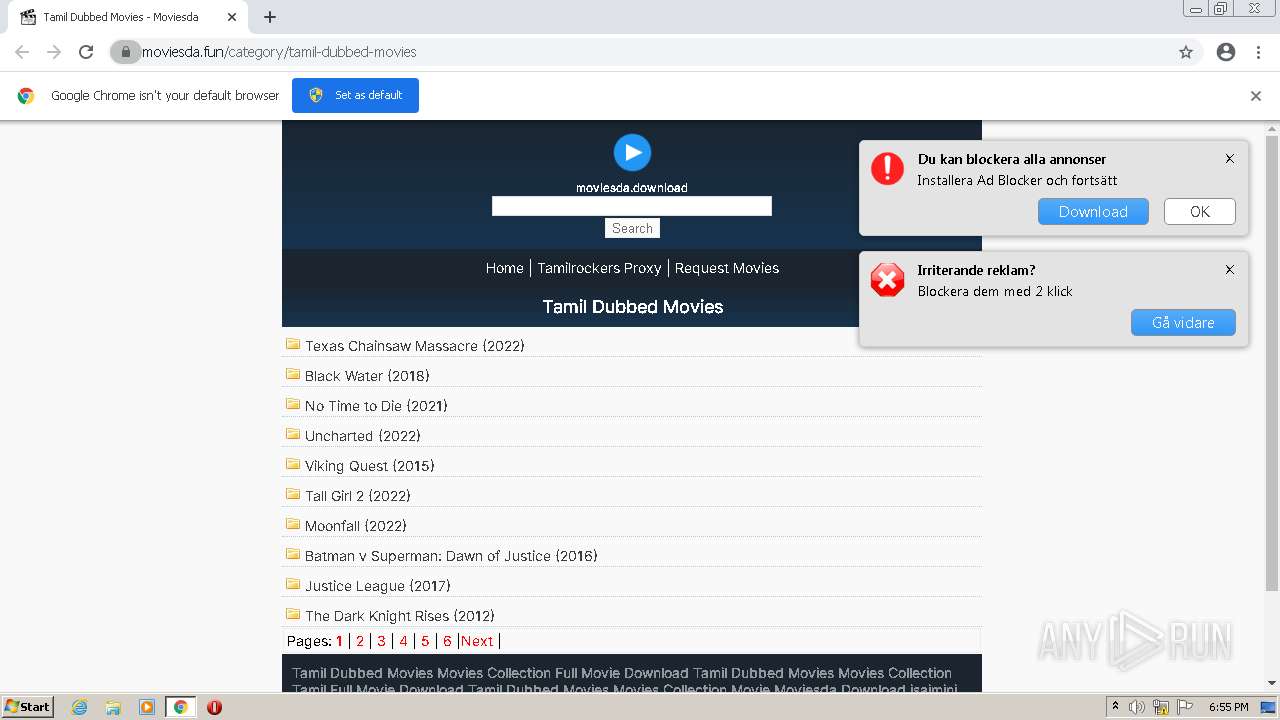The image size is (1280, 720).
Task: Click folder icon beside Uncharted (2022)
Action: coord(293,434)
